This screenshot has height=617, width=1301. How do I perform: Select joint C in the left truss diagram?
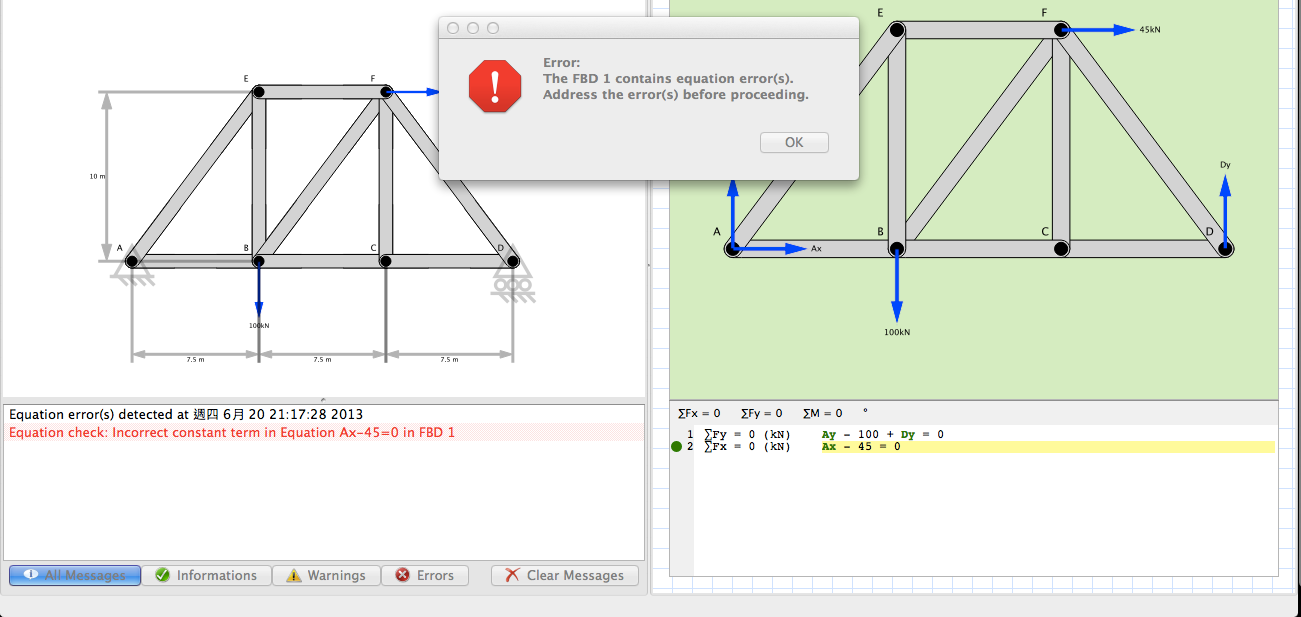[385, 261]
